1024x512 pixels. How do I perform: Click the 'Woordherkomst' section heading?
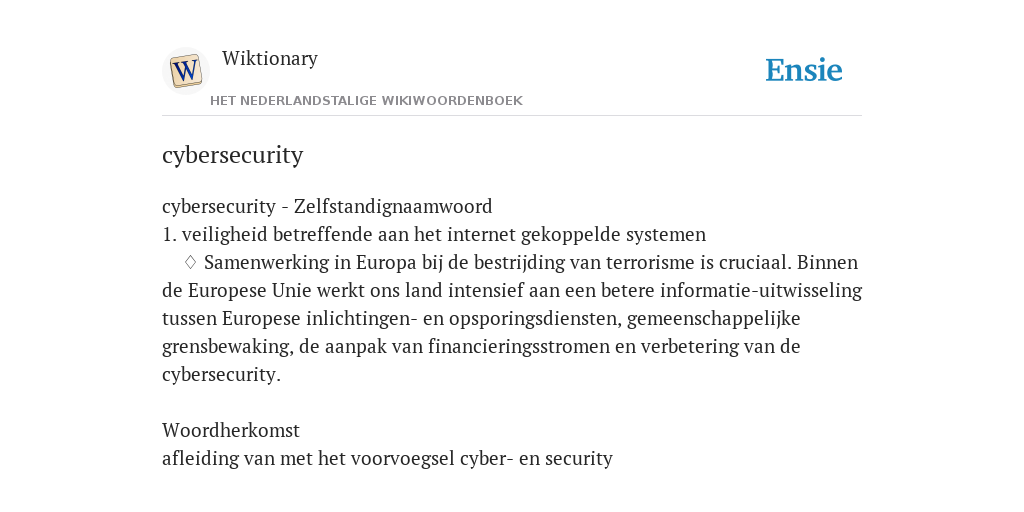click(231, 430)
